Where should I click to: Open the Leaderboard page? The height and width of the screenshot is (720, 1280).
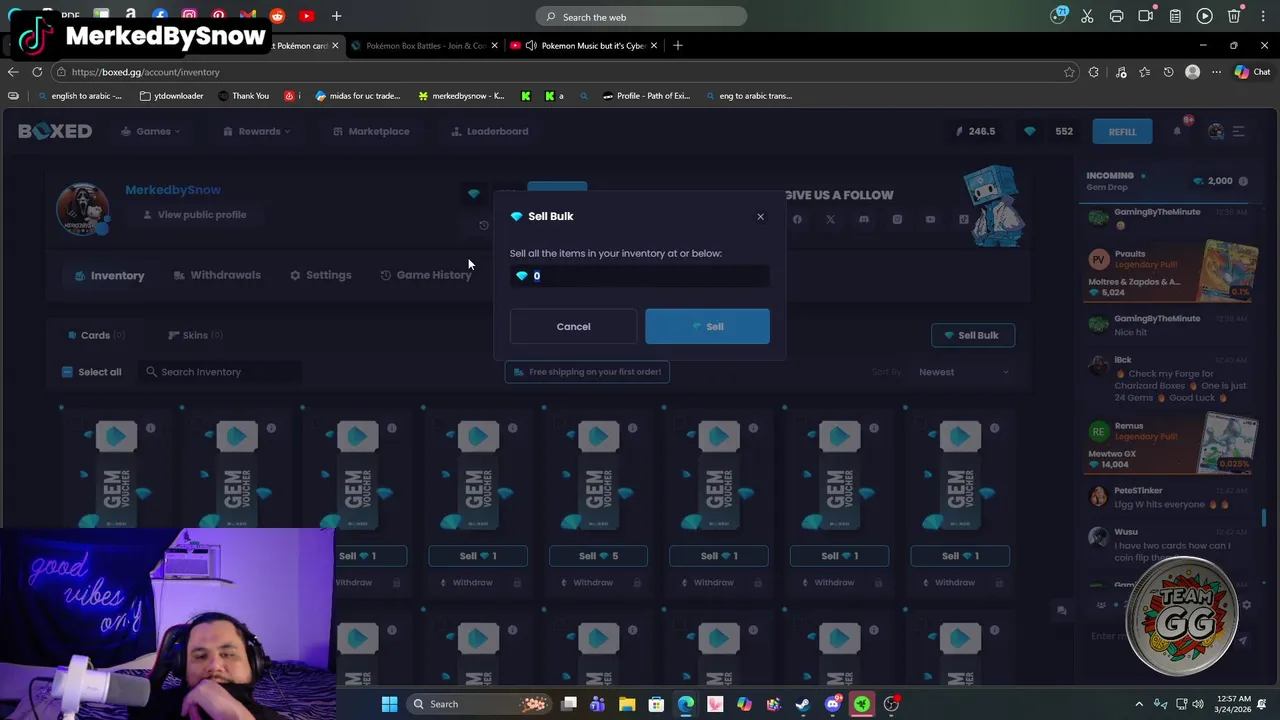tap(490, 131)
